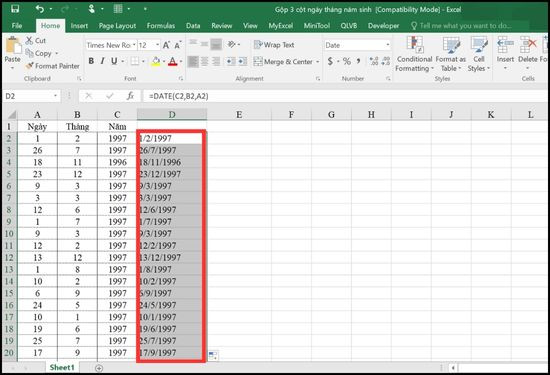The height and width of the screenshot is (375, 550).
Task: Click the Paste clipboard icon
Action: pyautogui.click(x=13, y=46)
